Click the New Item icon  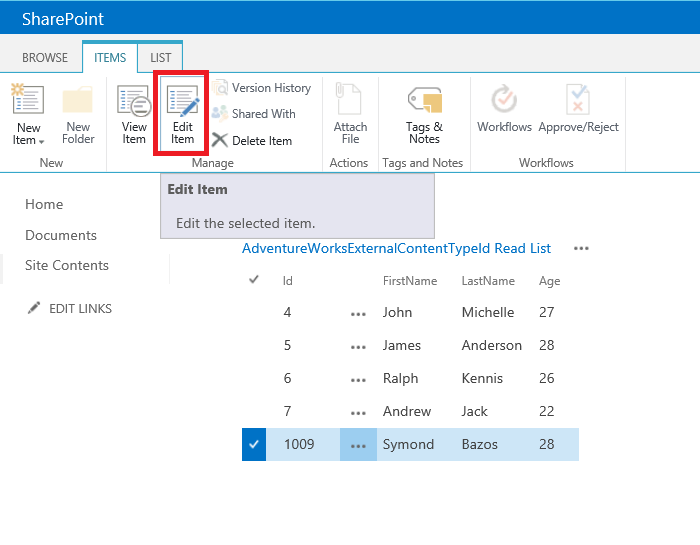(28, 99)
